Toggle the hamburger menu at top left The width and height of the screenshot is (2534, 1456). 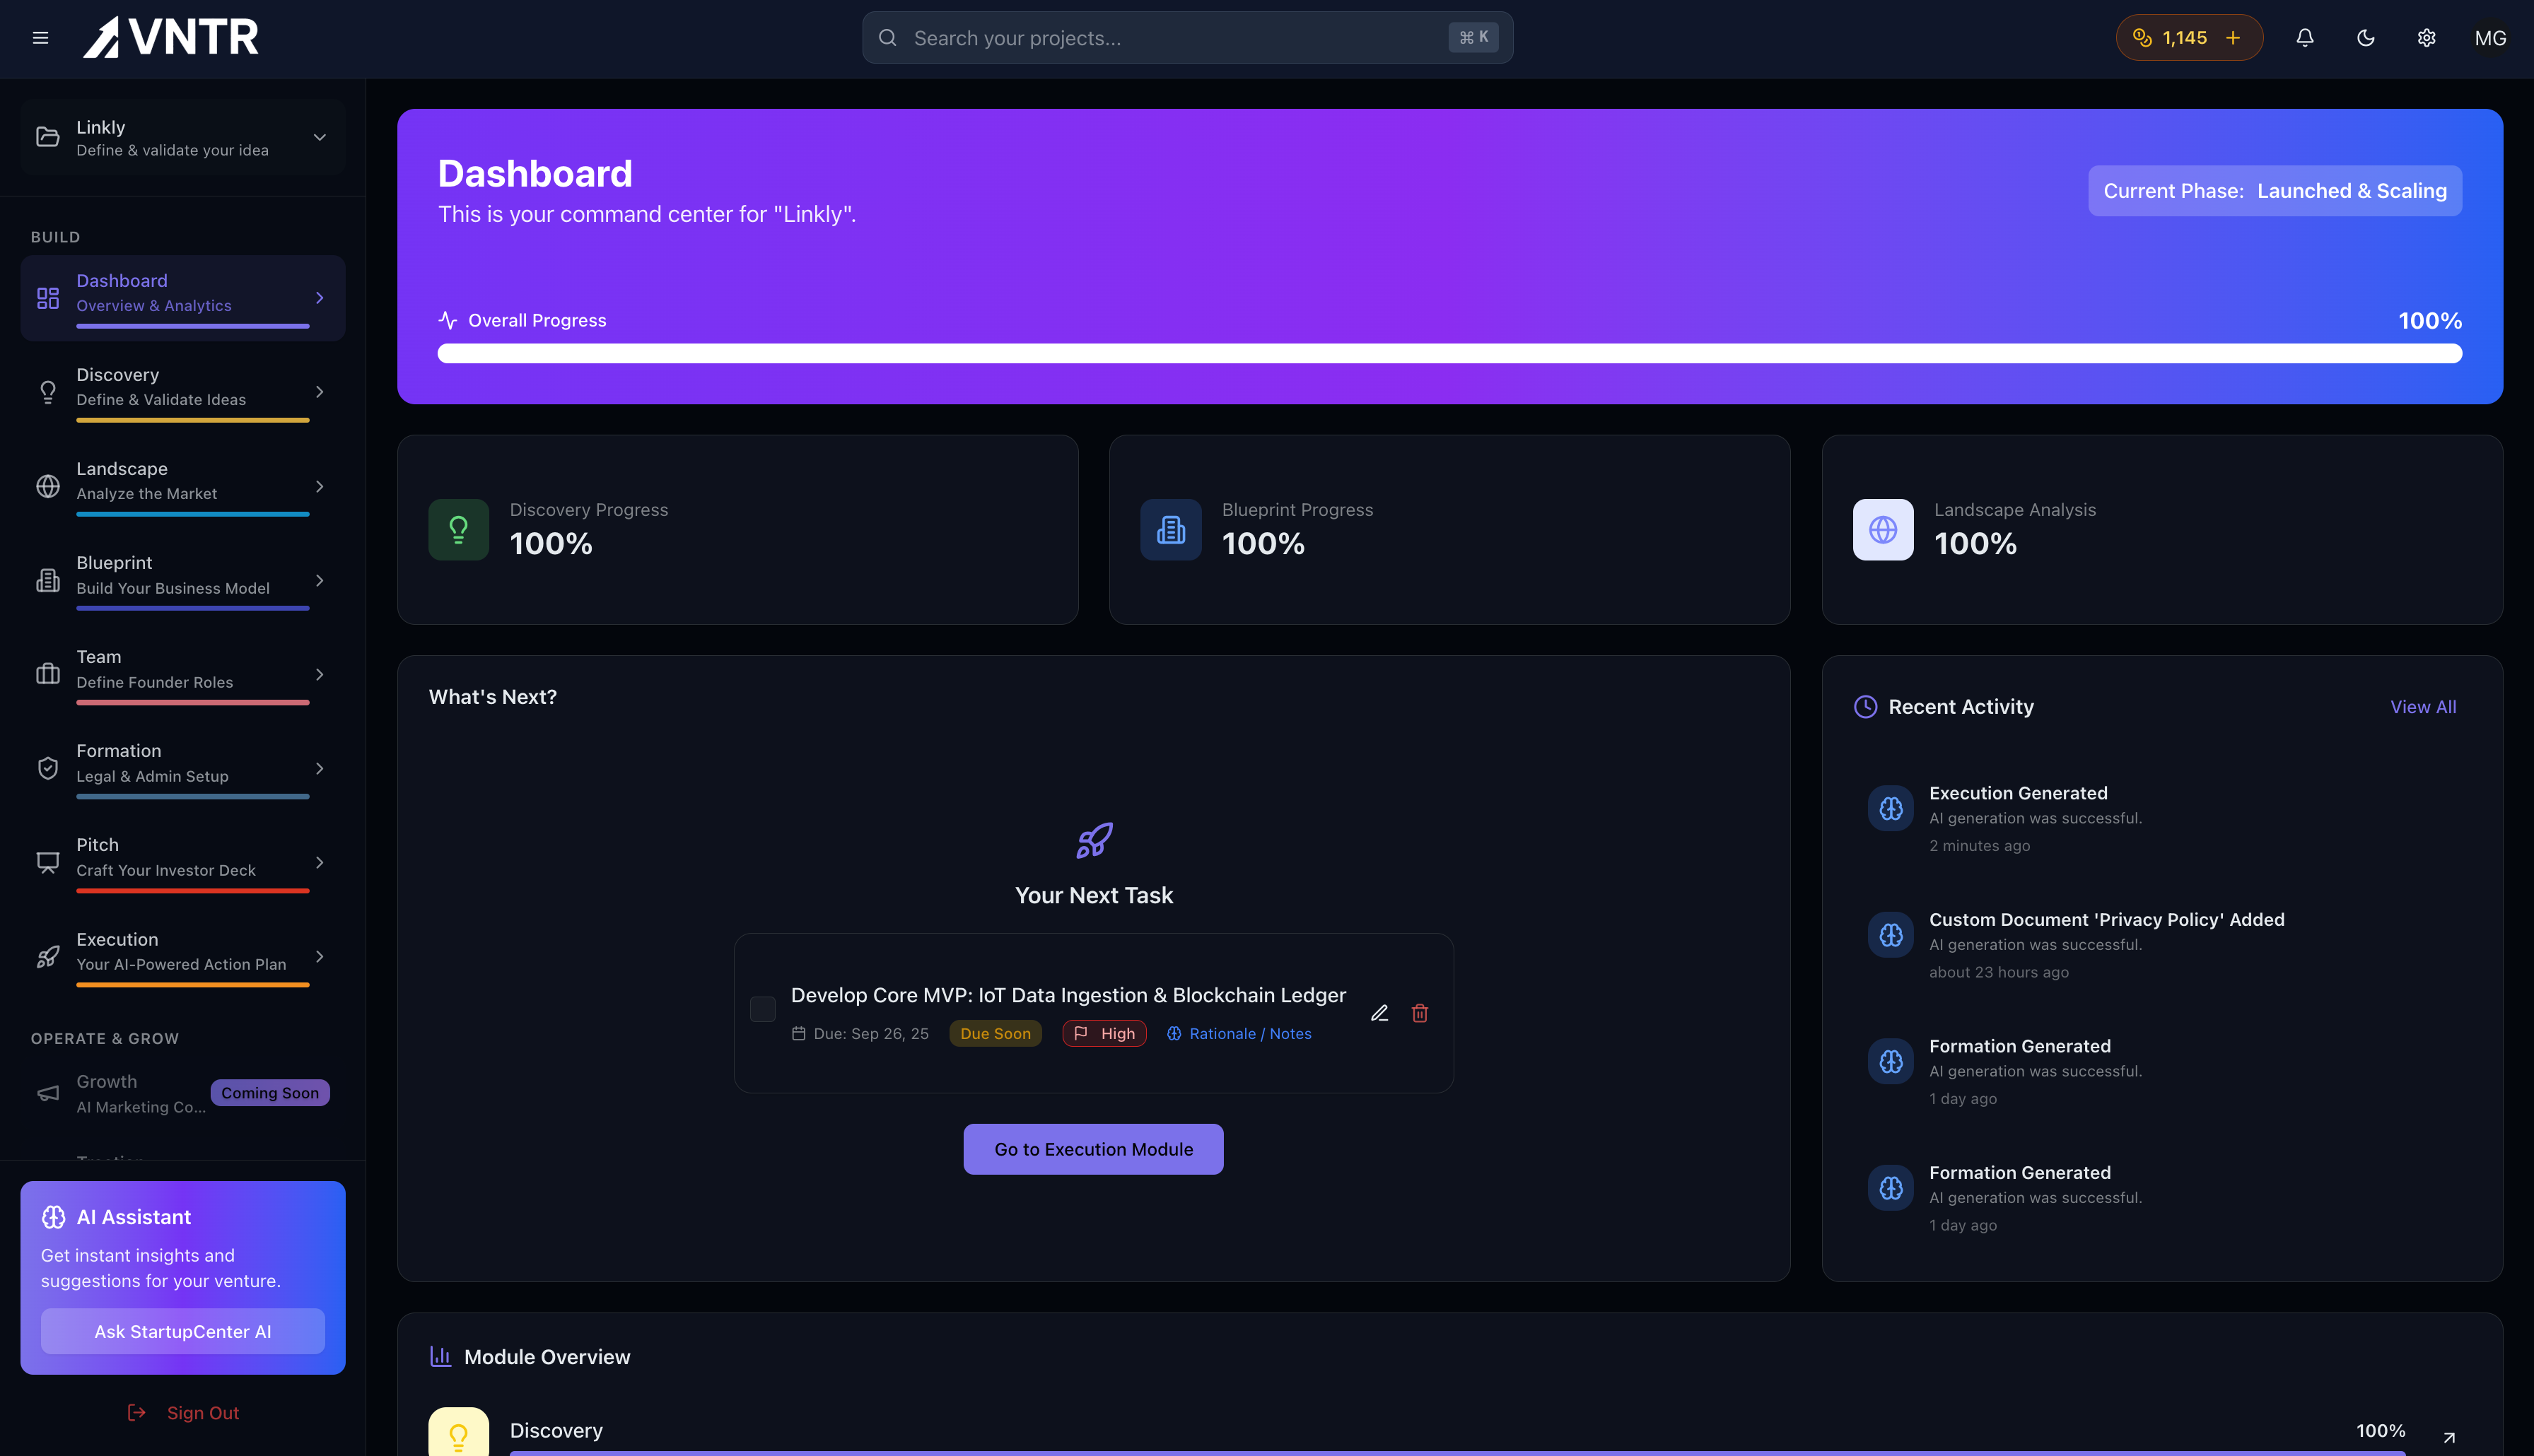[x=41, y=37]
